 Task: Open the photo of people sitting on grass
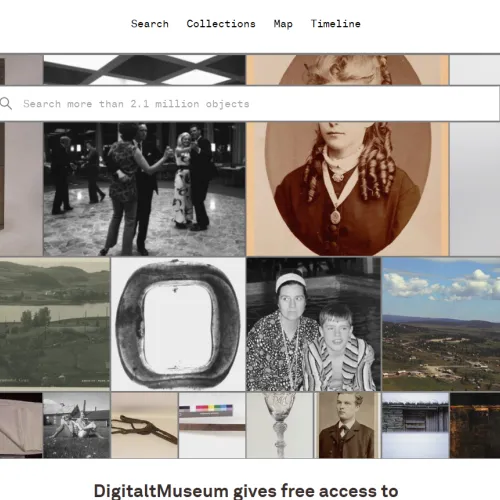coord(77,425)
